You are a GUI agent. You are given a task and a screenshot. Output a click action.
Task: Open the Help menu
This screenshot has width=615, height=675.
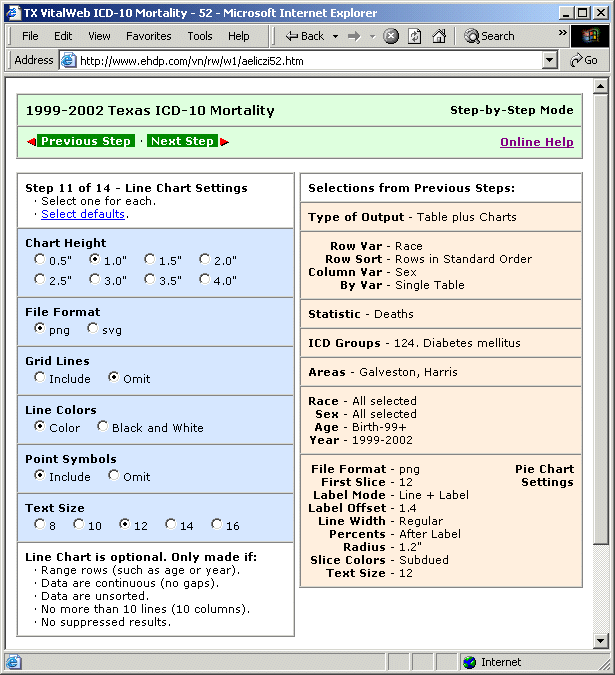coord(238,36)
